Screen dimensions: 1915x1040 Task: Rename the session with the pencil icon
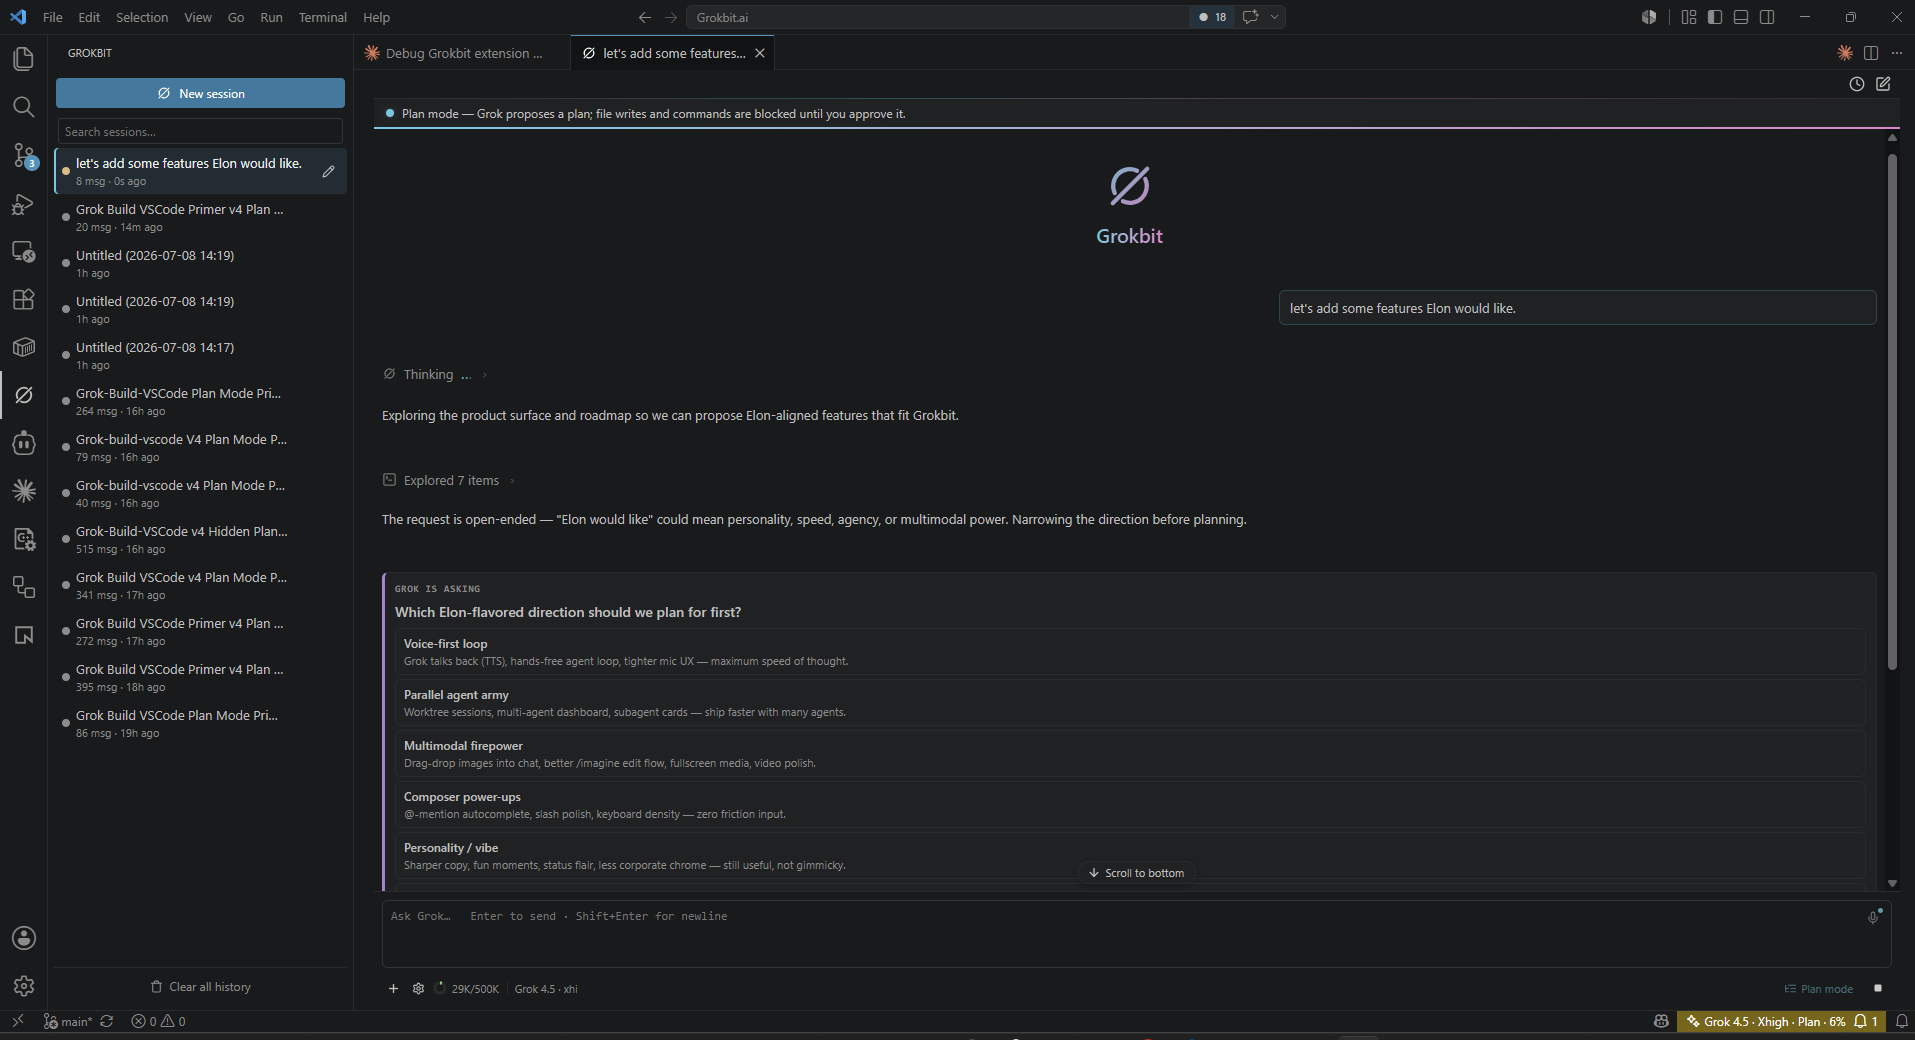pos(328,171)
